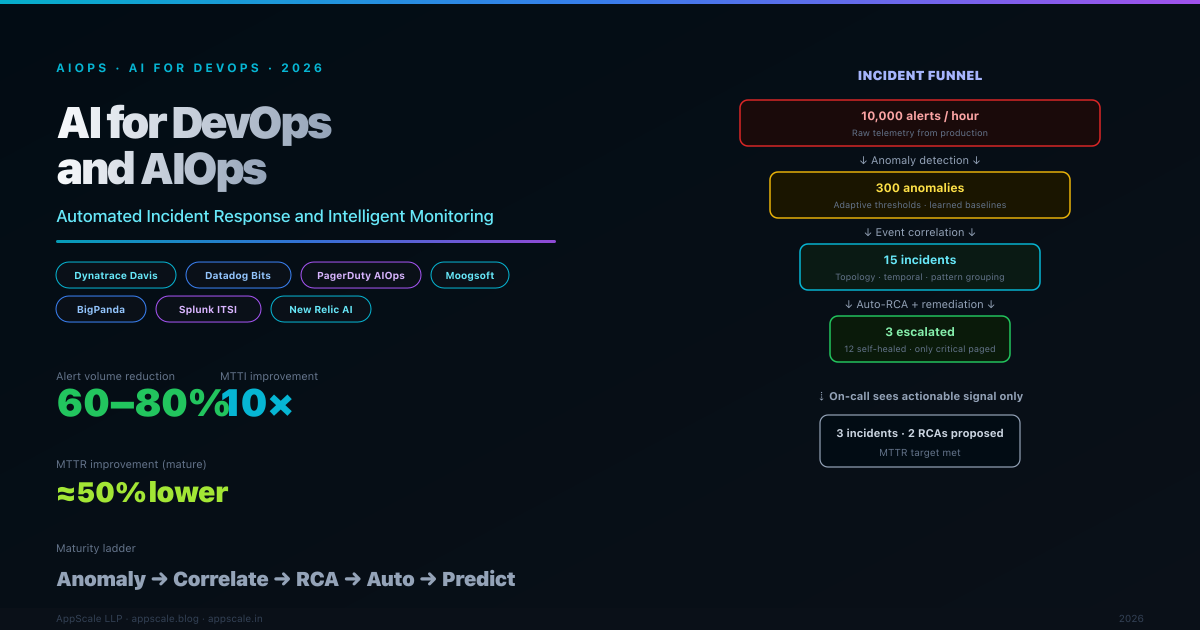Click the INCIDENT FUNNEL heading
The width and height of the screenshot is (1200, 630).
pos(919,75)
